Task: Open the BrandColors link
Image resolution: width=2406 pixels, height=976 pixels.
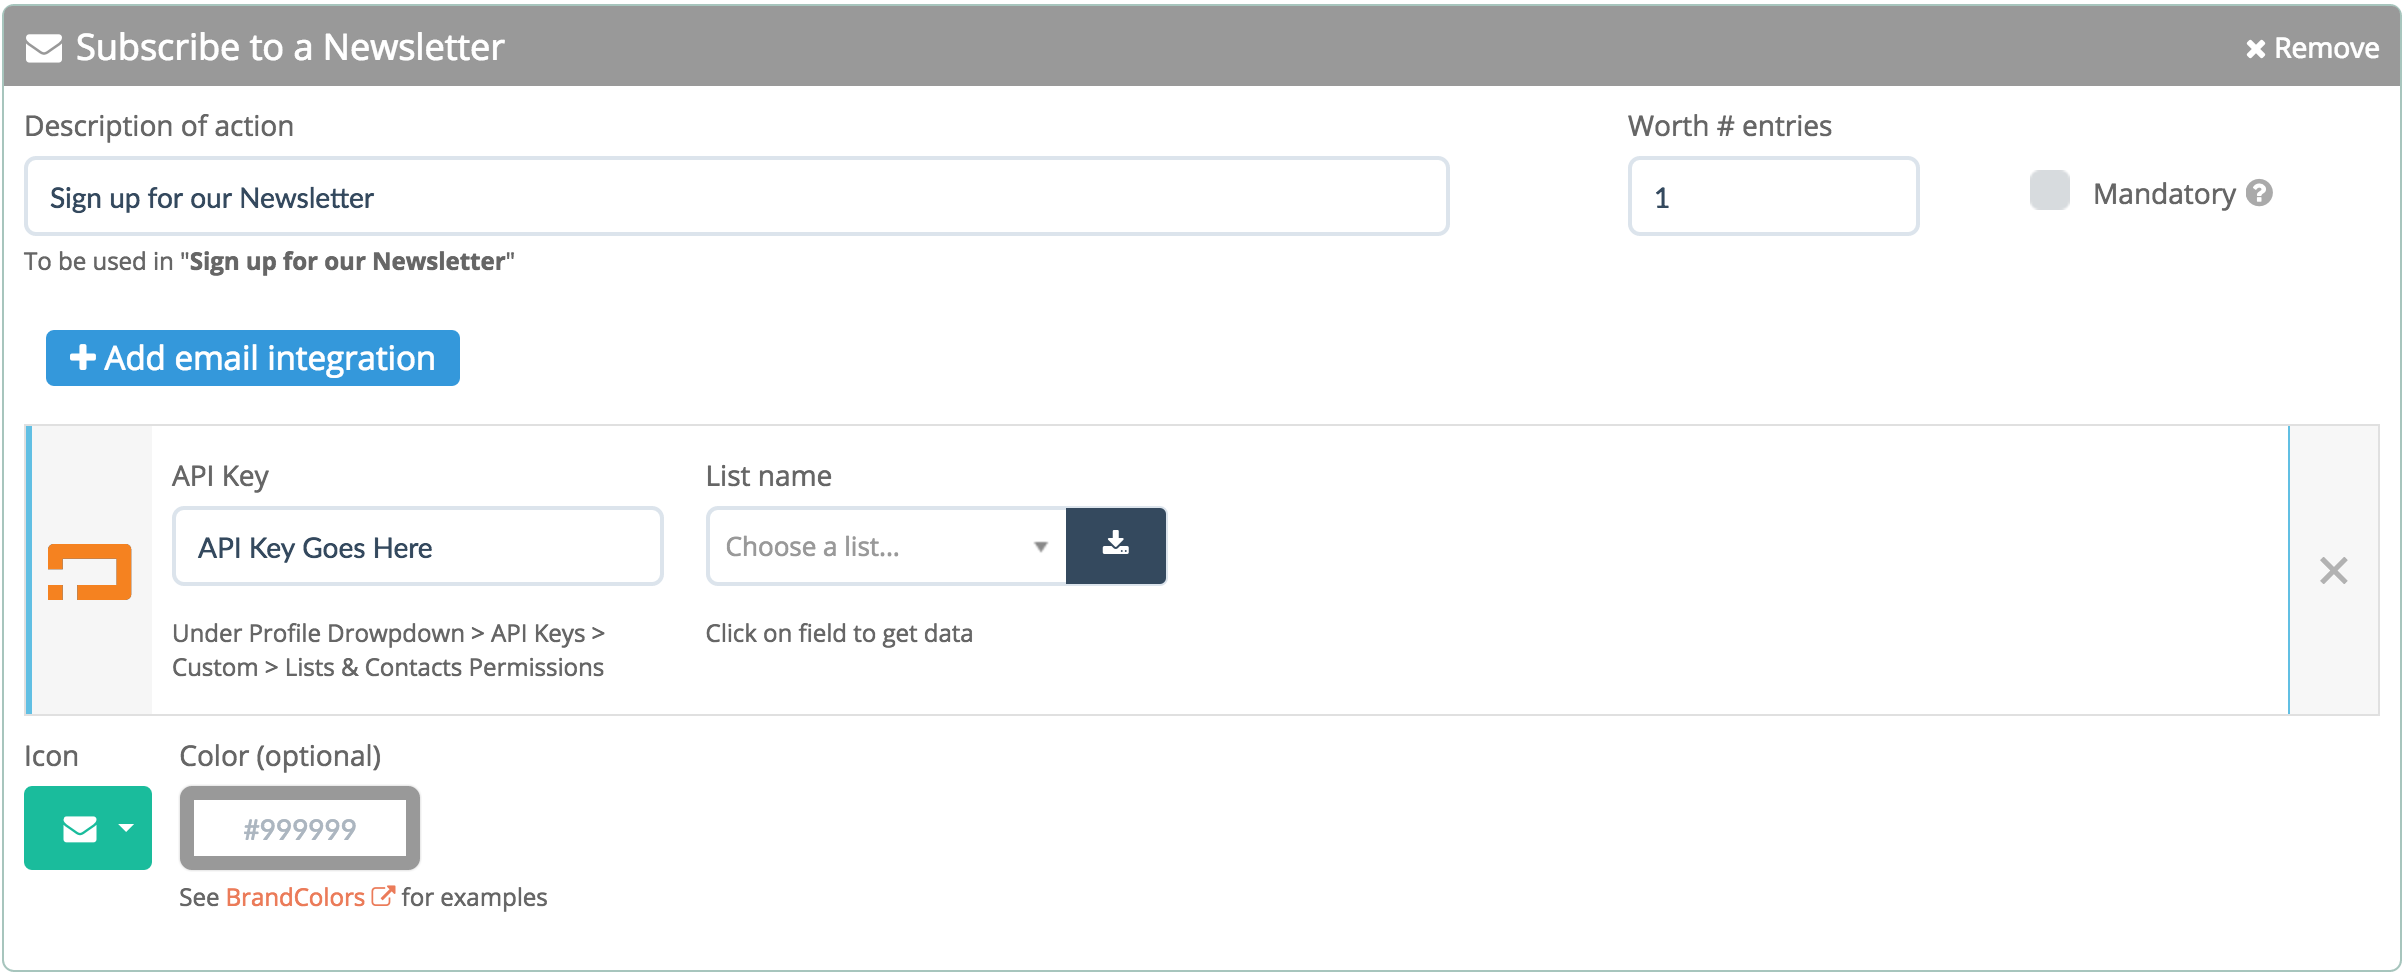Action: click(295, 897)
